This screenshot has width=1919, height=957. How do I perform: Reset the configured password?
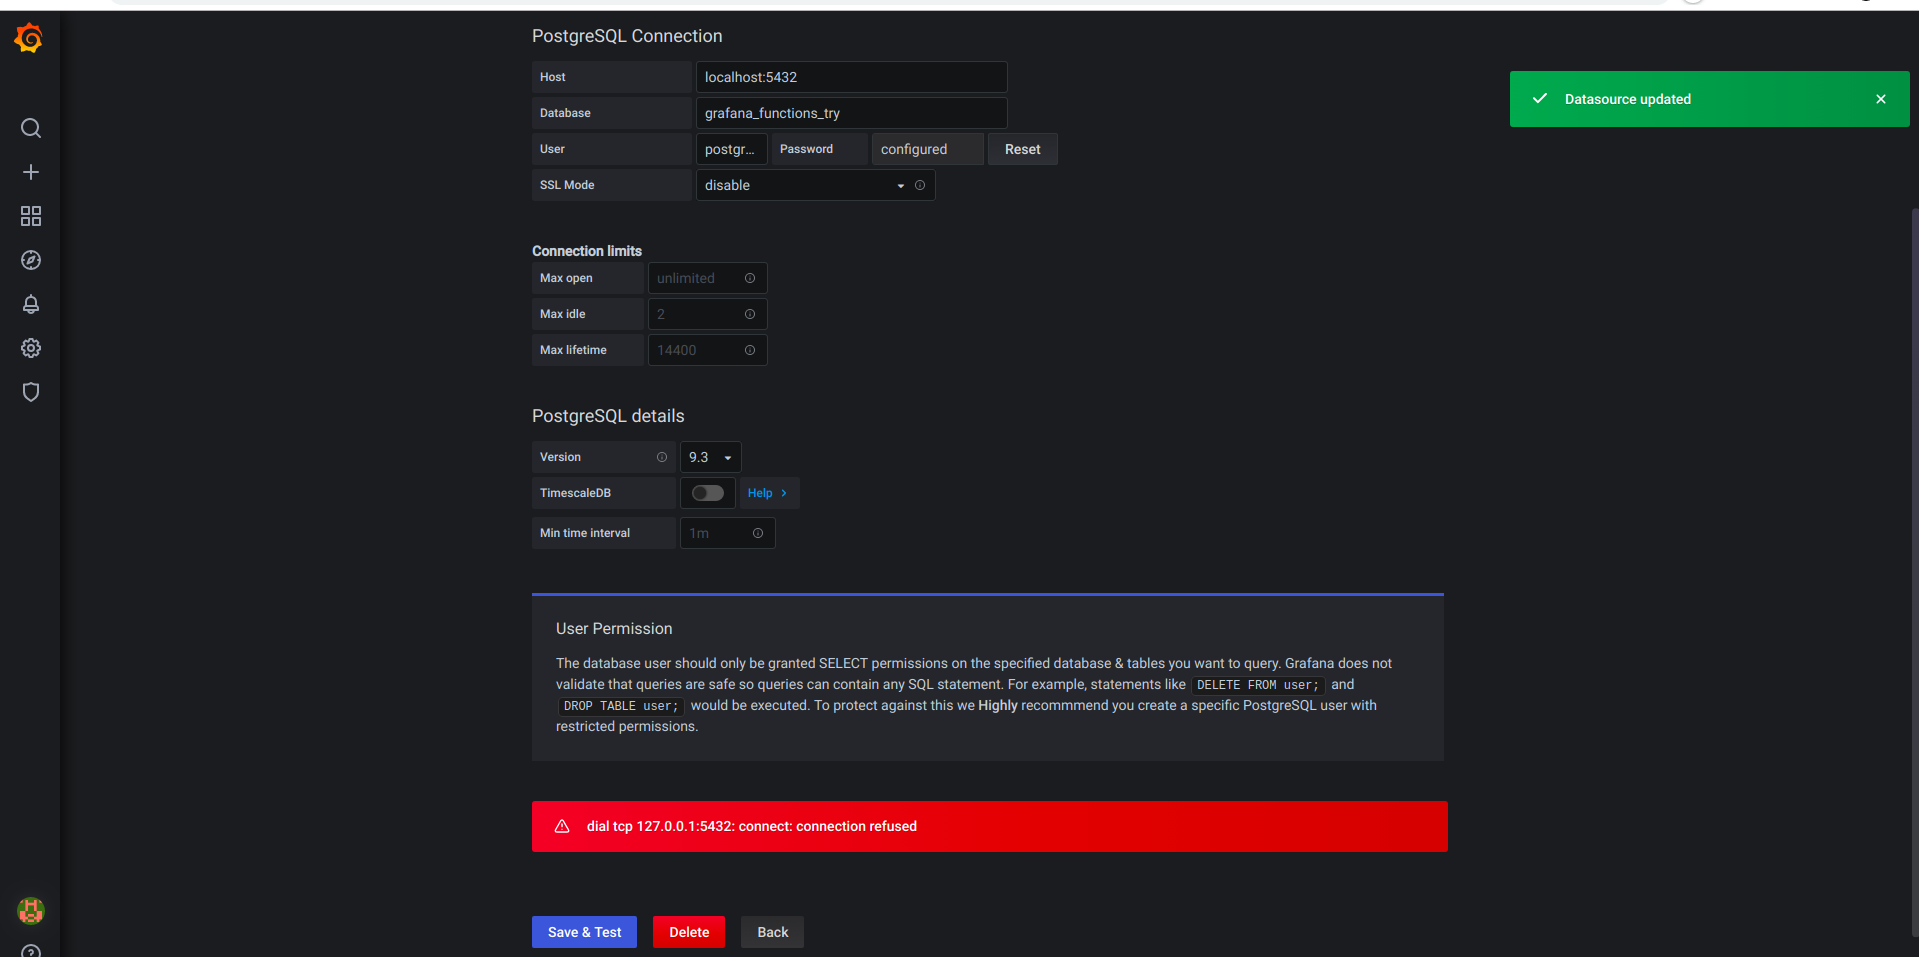point(1023,149)
